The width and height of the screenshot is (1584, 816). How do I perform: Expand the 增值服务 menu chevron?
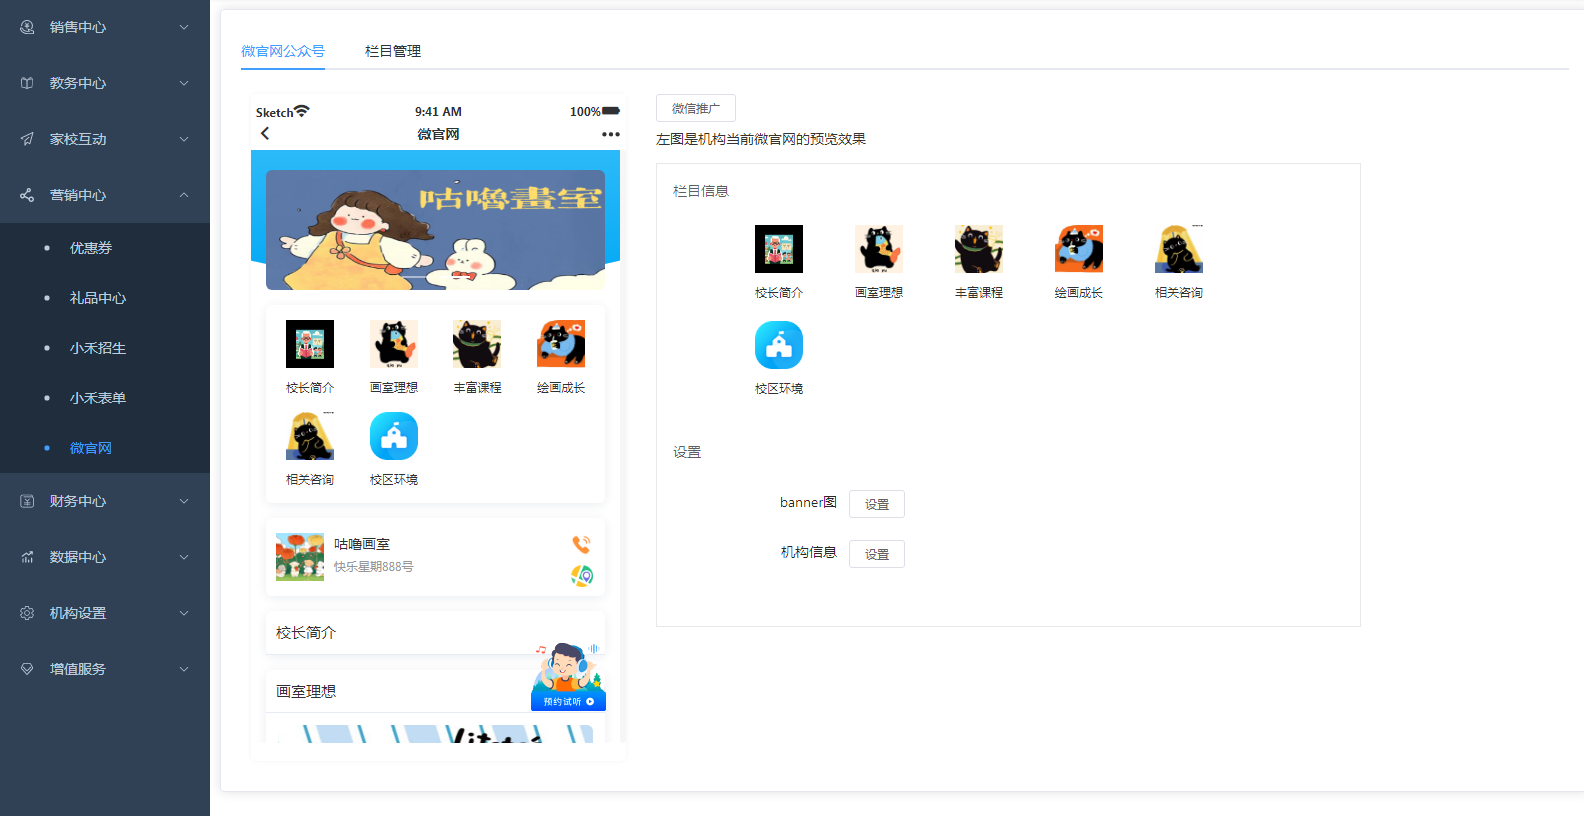click(x=184, y=669)
